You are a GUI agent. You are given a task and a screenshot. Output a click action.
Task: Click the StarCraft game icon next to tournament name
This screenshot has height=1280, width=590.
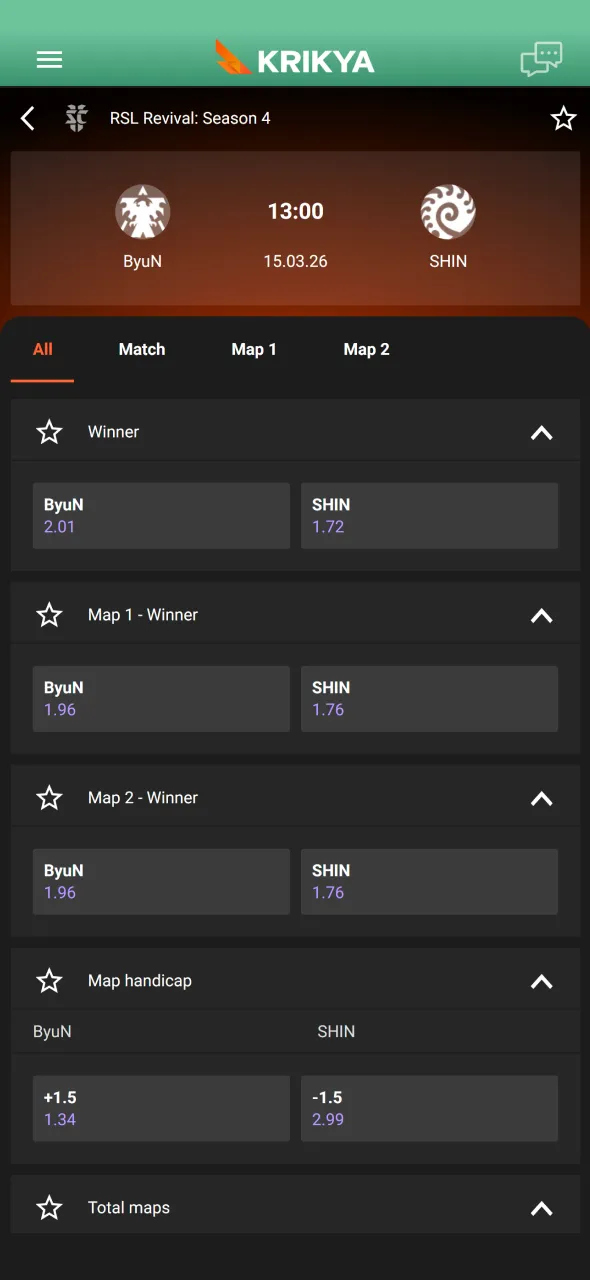click(75, 118)
